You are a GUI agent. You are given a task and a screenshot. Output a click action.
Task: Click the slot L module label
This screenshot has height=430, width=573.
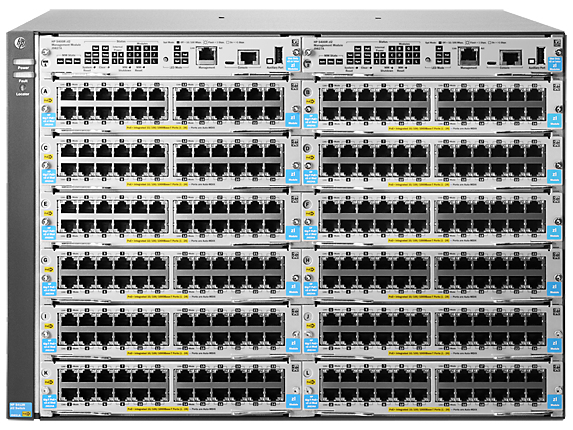[x=308, y=373]
